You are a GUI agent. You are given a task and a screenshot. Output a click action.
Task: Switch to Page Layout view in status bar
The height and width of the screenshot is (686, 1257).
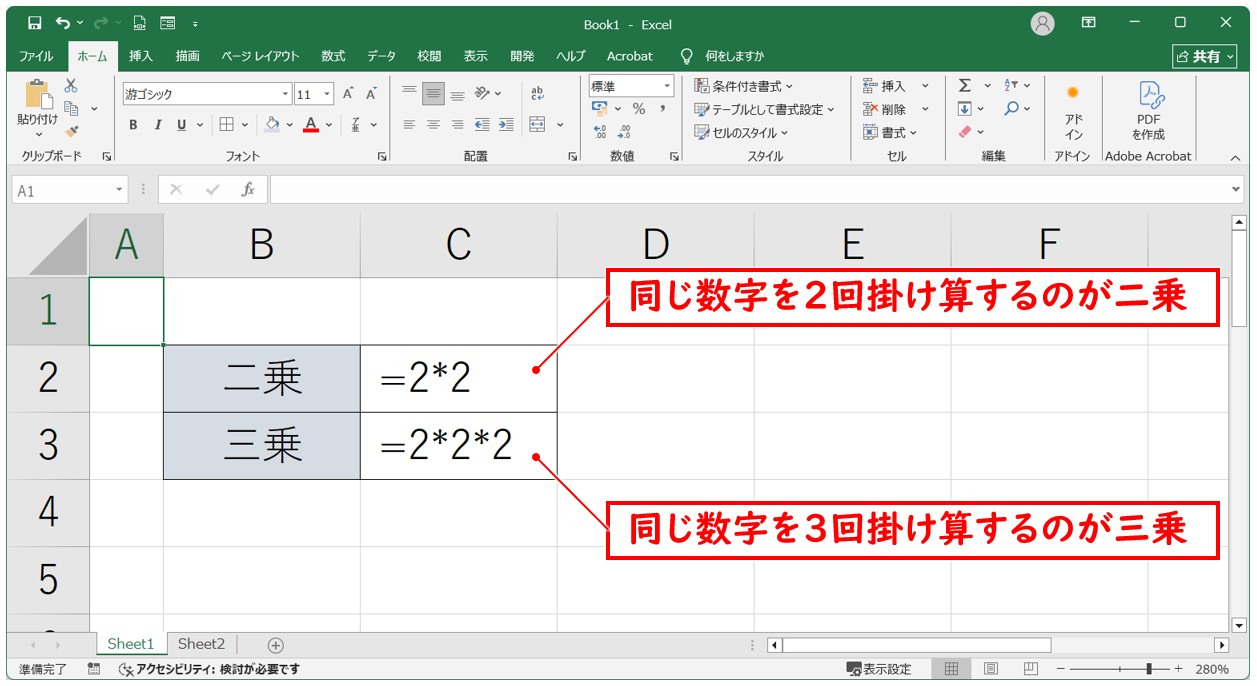pyautogui.click(x=990, y=669)
